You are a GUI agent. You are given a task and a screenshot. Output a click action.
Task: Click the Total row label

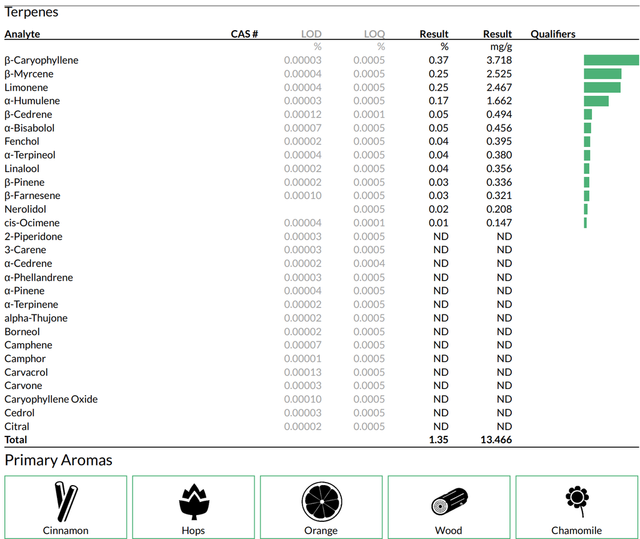[16, 439]
